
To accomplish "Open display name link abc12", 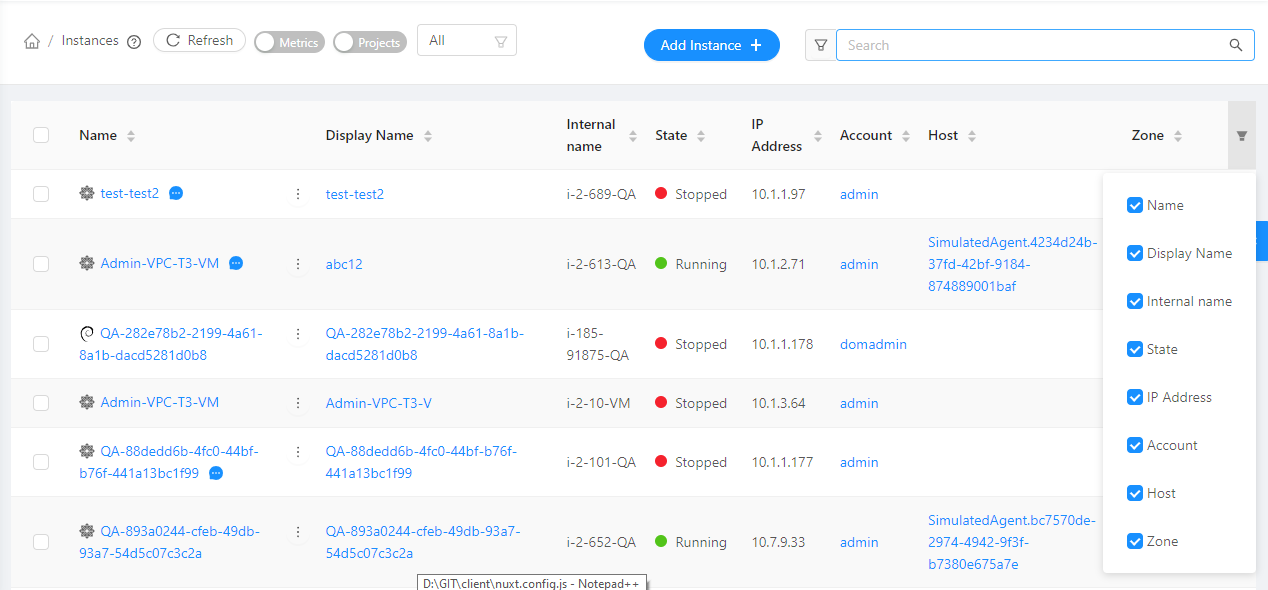I will 344,264.
